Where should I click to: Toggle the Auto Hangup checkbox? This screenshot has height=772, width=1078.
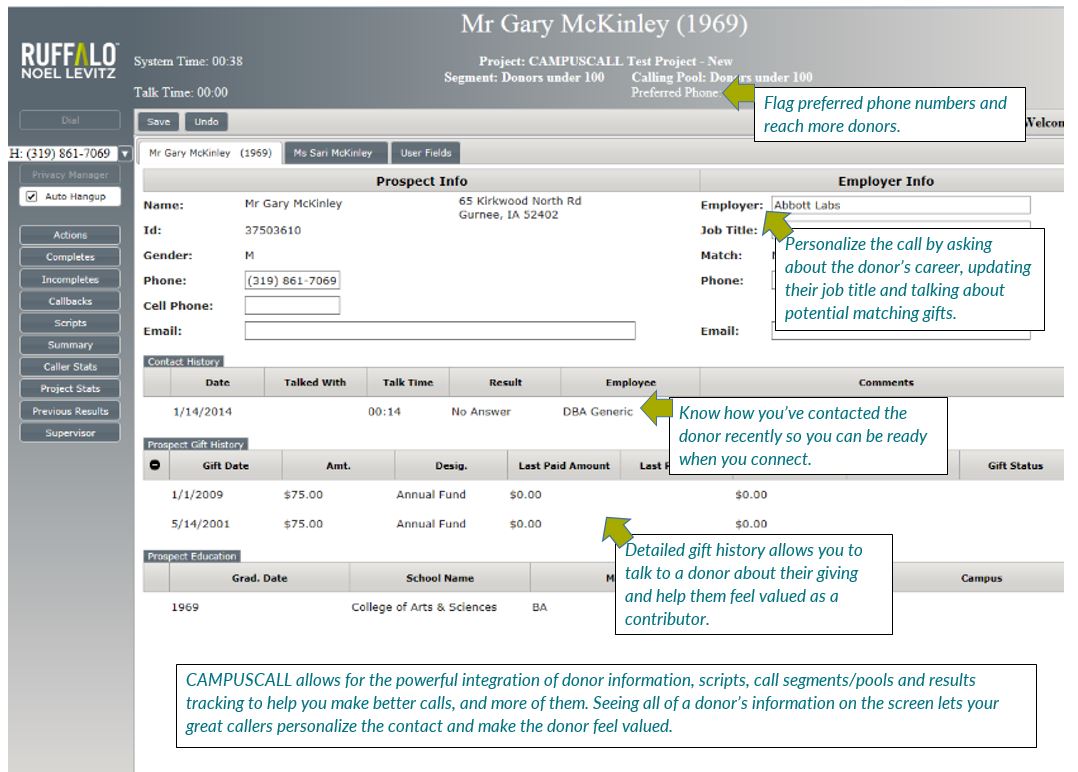[x=32, y=197]
